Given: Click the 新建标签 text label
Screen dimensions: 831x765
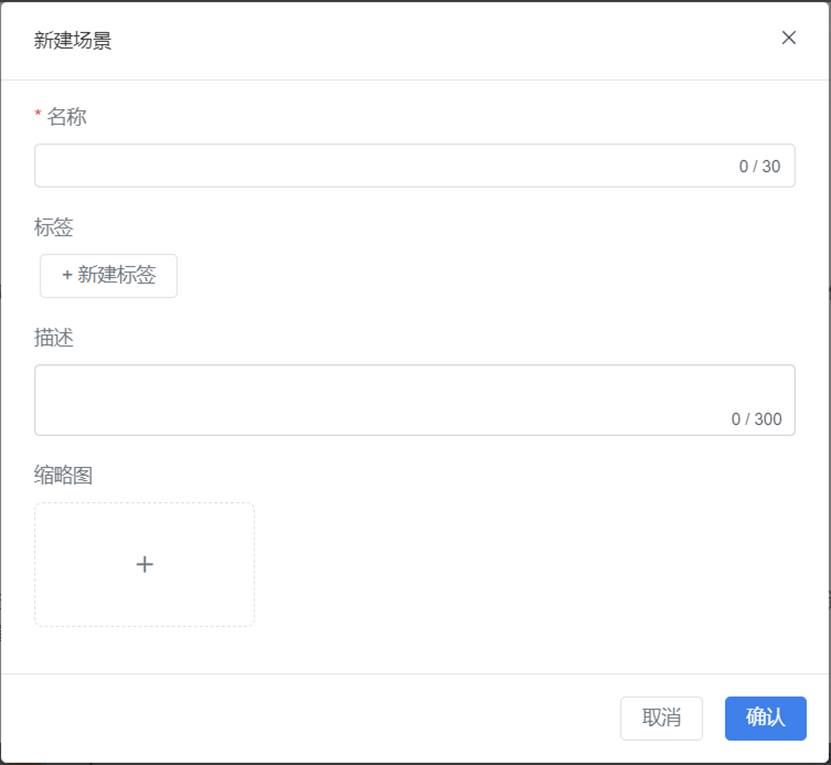Looking at the screenshot, I should pos(117,275).
